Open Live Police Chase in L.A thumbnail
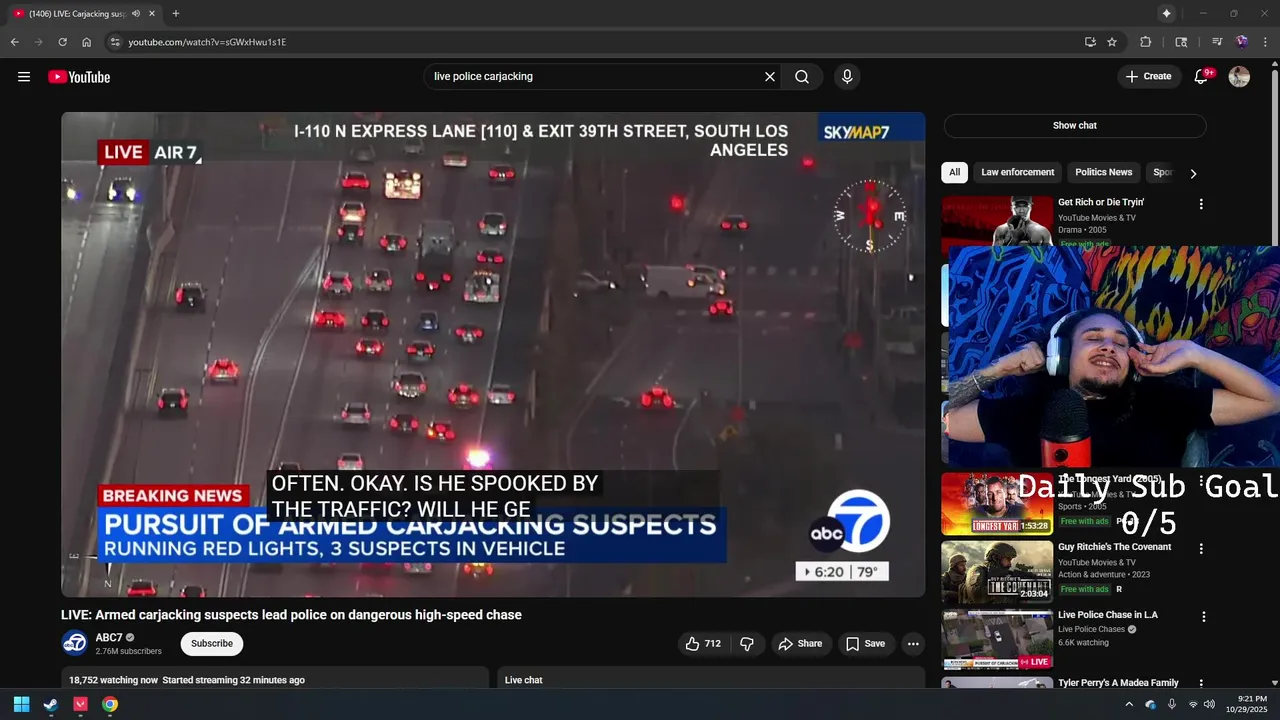Image resolution: width=1280 pixels, height=720 pixels. [997, 640]
